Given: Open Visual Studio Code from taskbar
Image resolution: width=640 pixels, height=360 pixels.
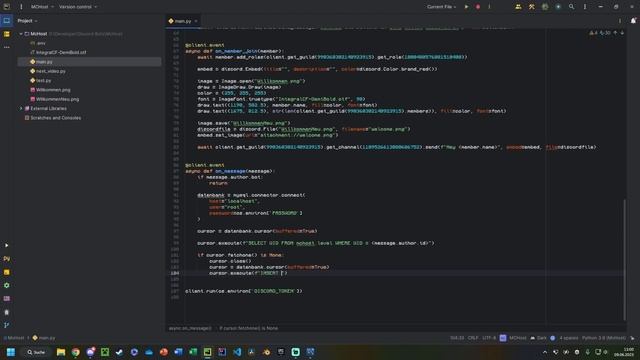Looking at the screenshot, I should pos(237,352).
